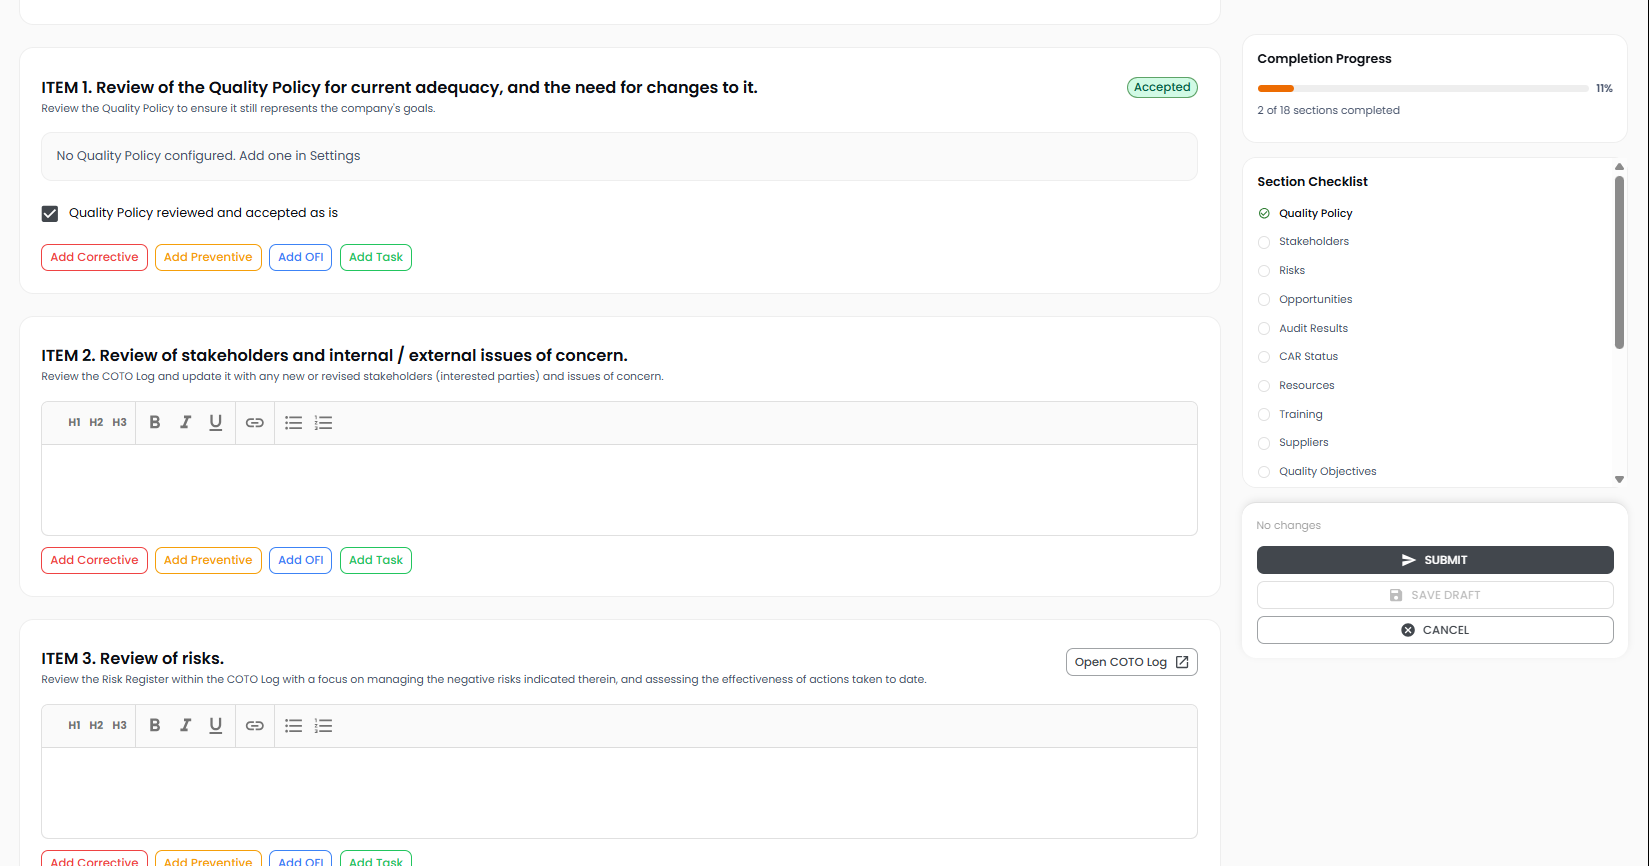Uncheck Quality Policy reviewed and accepted checkbox
The width and height of the screenshot is (1649, 866).
point(50,214)
